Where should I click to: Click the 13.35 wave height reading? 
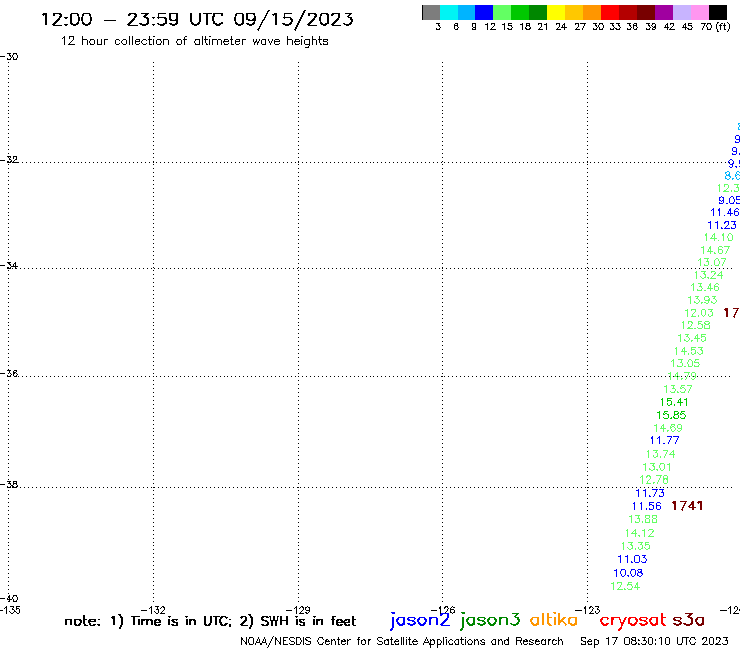[636, 546]
